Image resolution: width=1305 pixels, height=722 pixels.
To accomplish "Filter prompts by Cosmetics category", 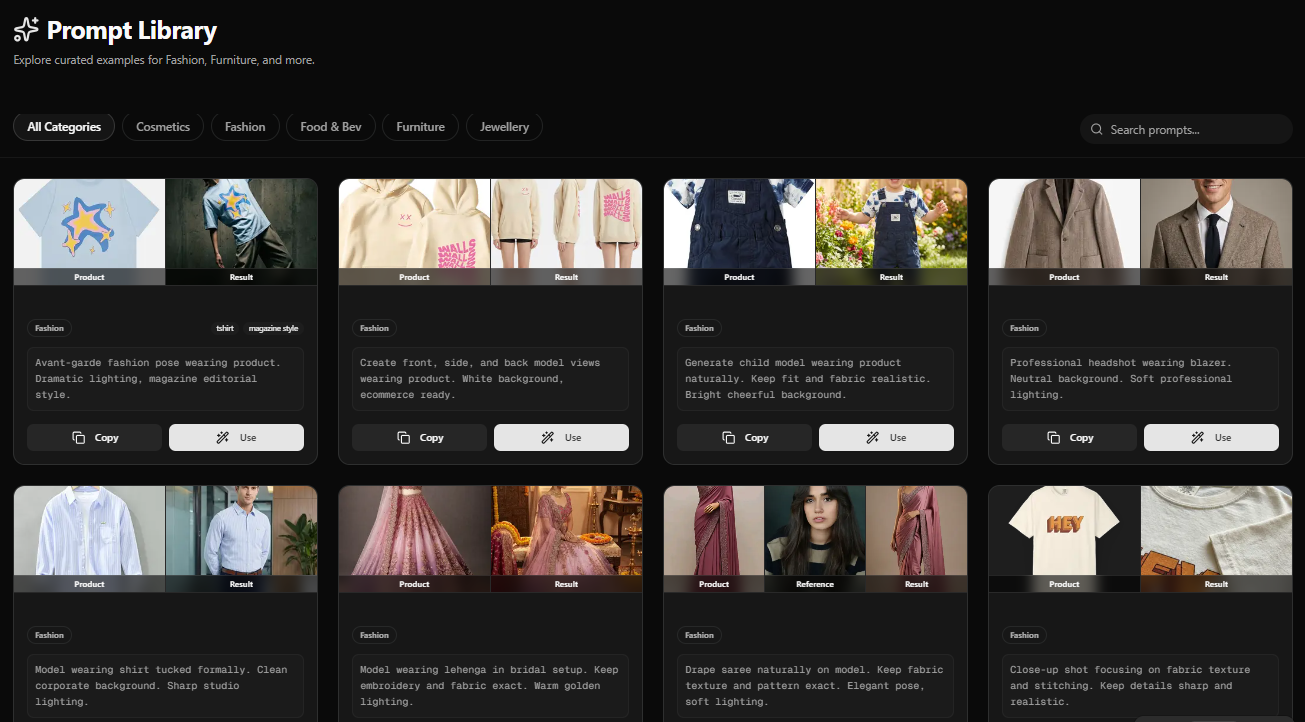I will [163, 127].
